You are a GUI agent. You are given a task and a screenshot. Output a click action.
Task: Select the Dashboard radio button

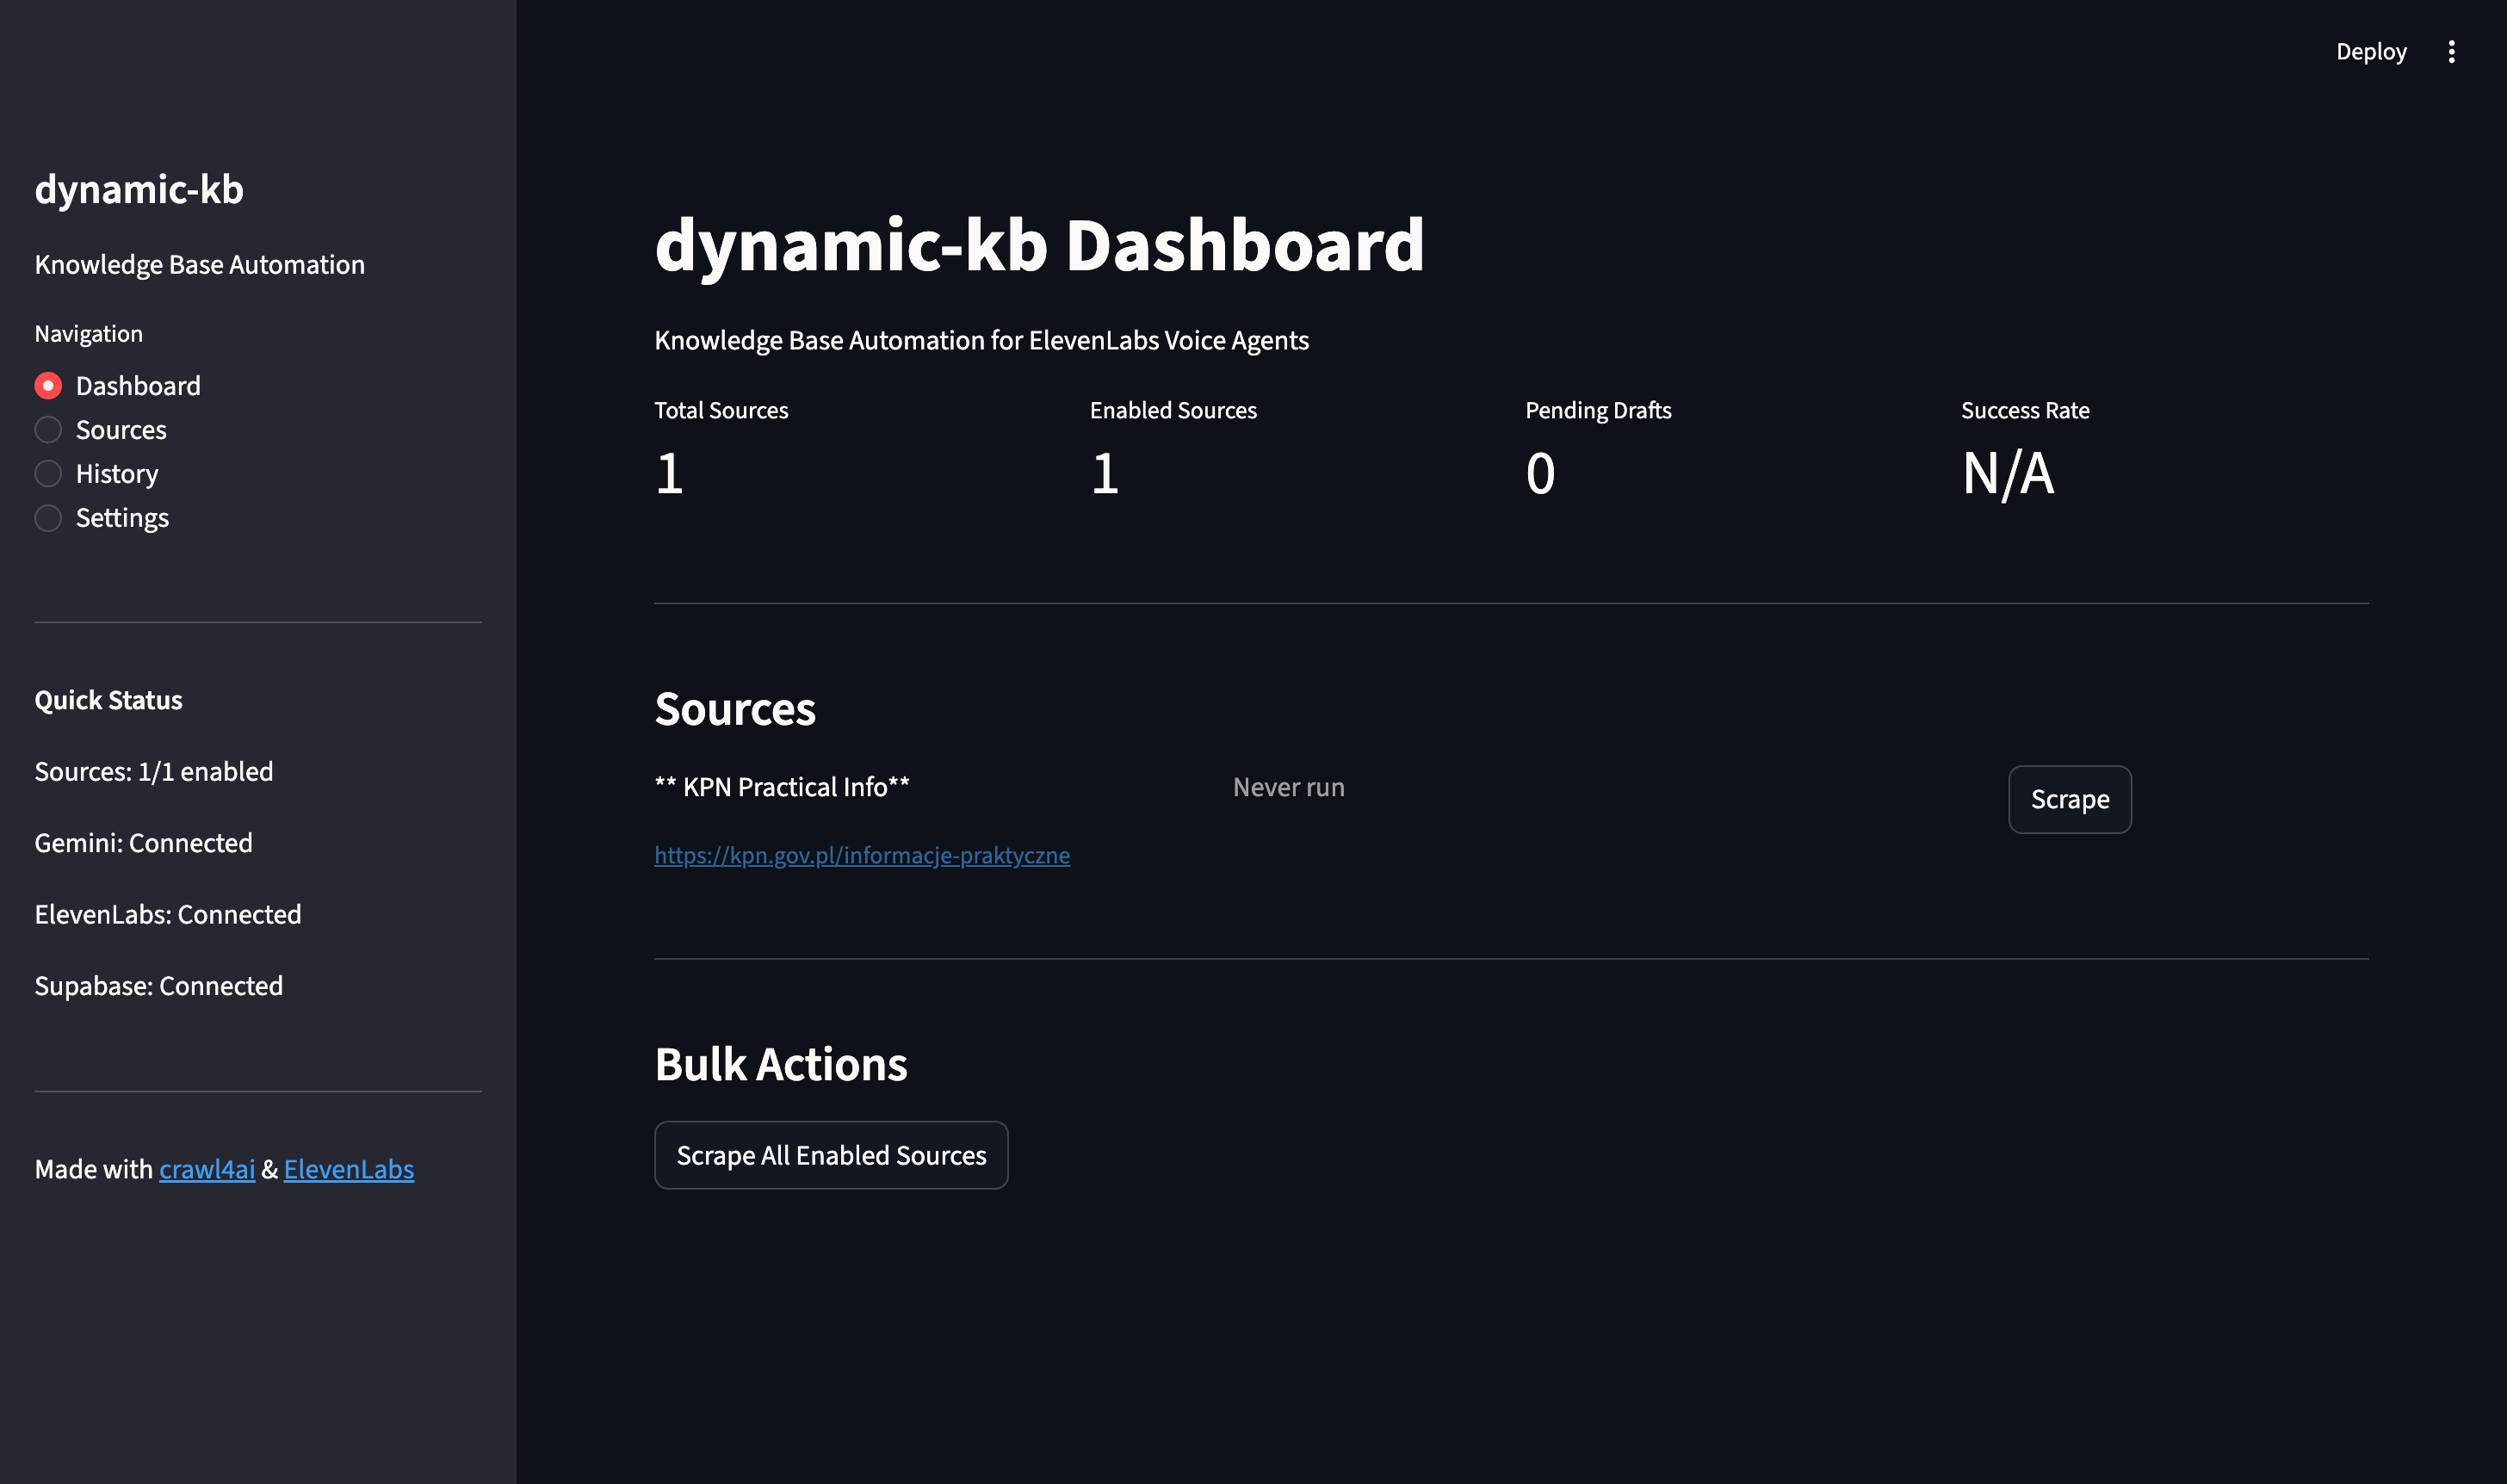click(x=47, y=385)
